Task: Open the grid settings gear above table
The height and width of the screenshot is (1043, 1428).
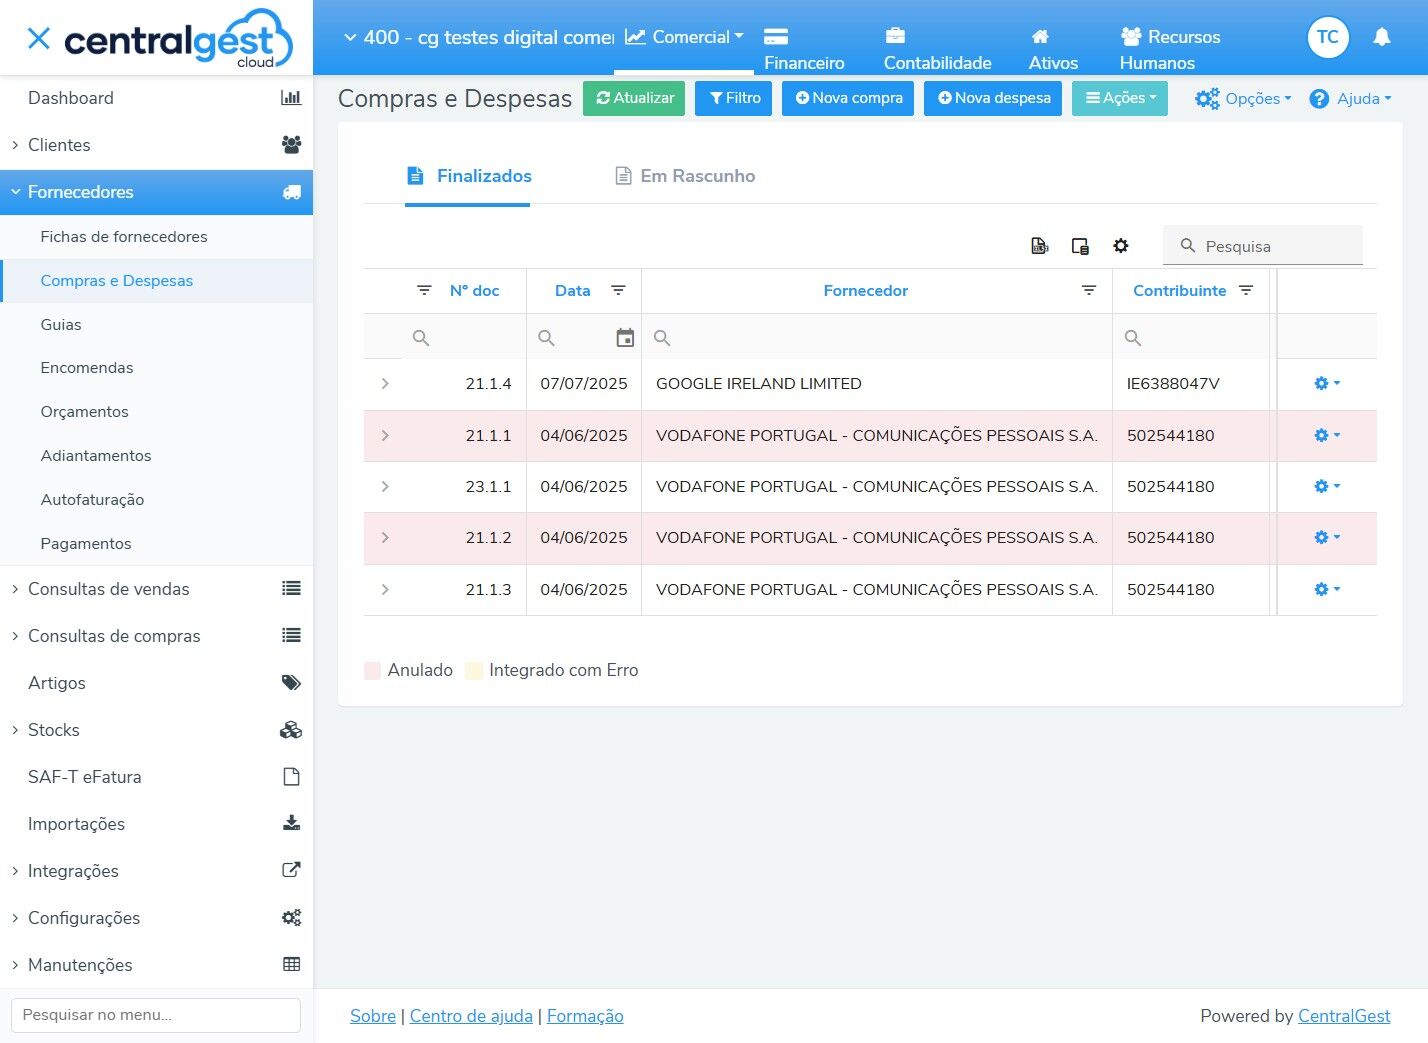Action: [x=1121, y=246]
